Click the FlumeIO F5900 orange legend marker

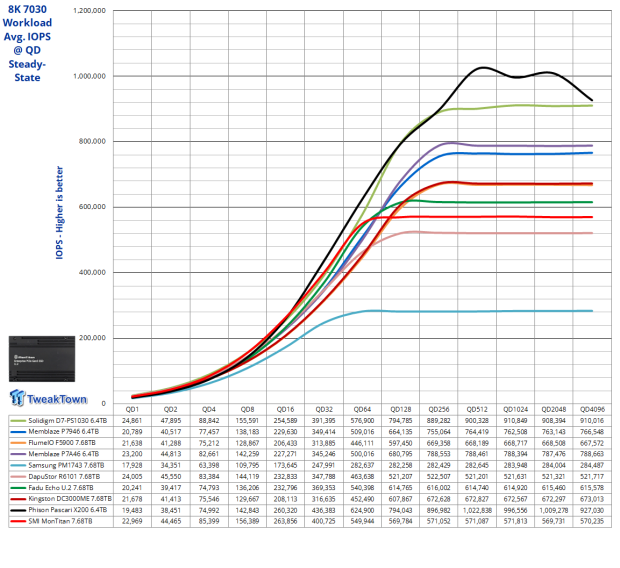[x=18, y=443]
